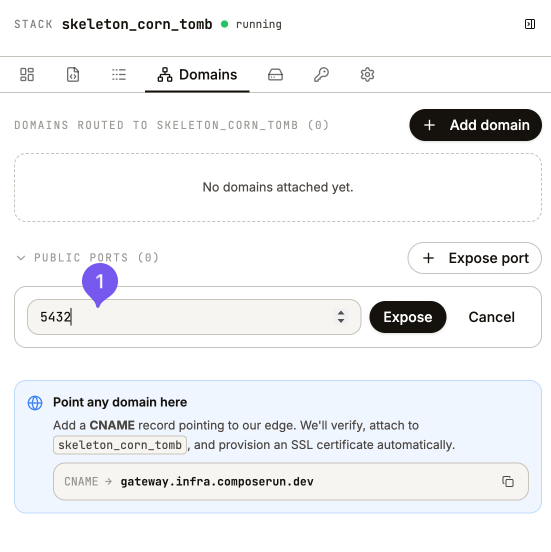Open the logs list tab icon
The image size is (551, 552).
119,75
